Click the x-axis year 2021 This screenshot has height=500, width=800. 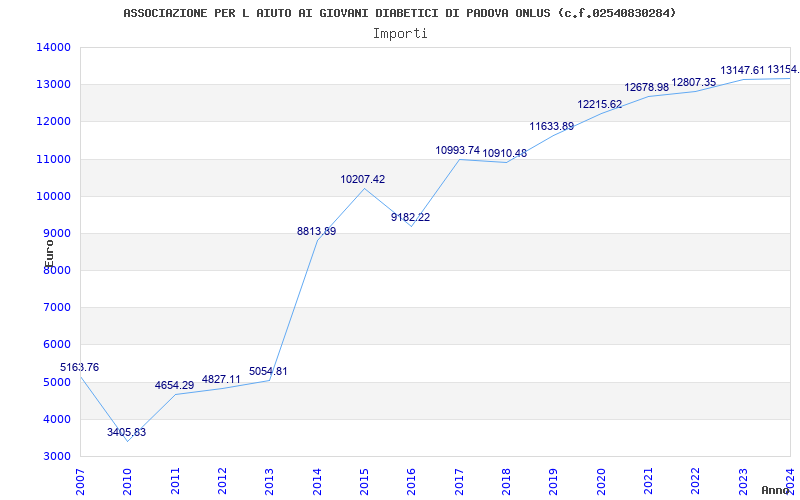tap(648, 481)
